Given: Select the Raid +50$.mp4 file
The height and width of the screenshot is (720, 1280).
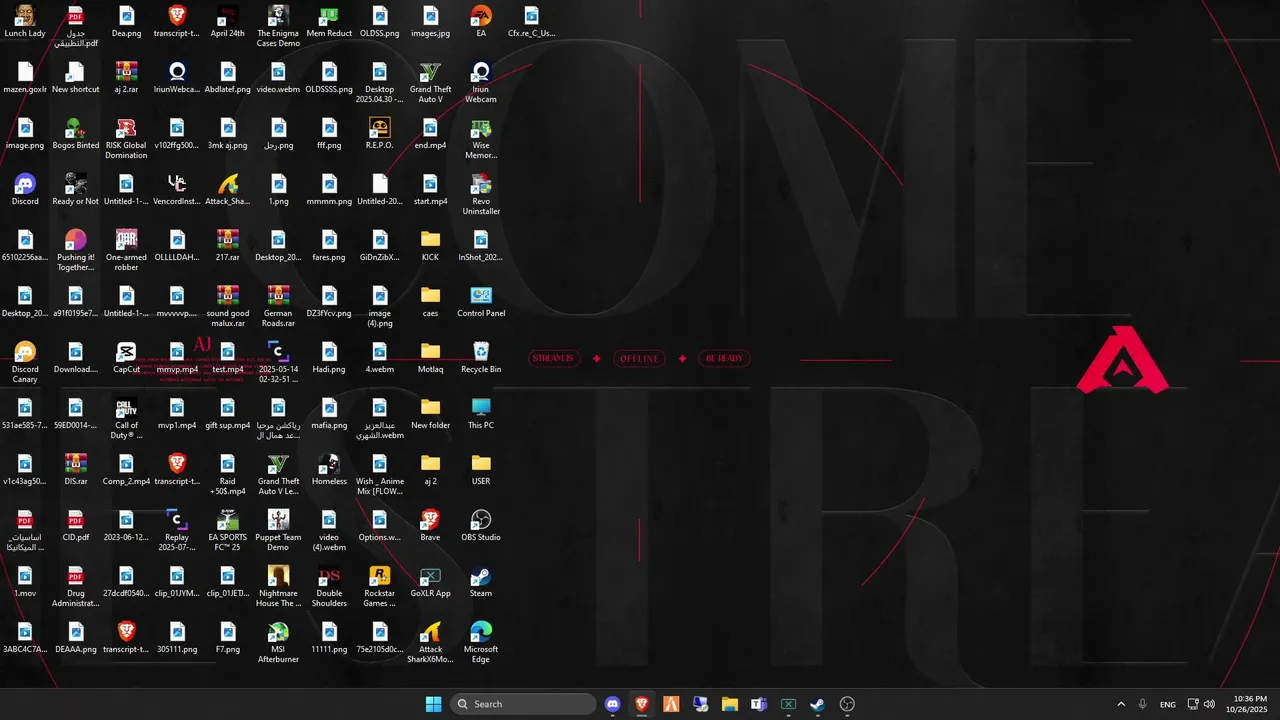Looking at the screenshot, I should (x=227, y=475).
